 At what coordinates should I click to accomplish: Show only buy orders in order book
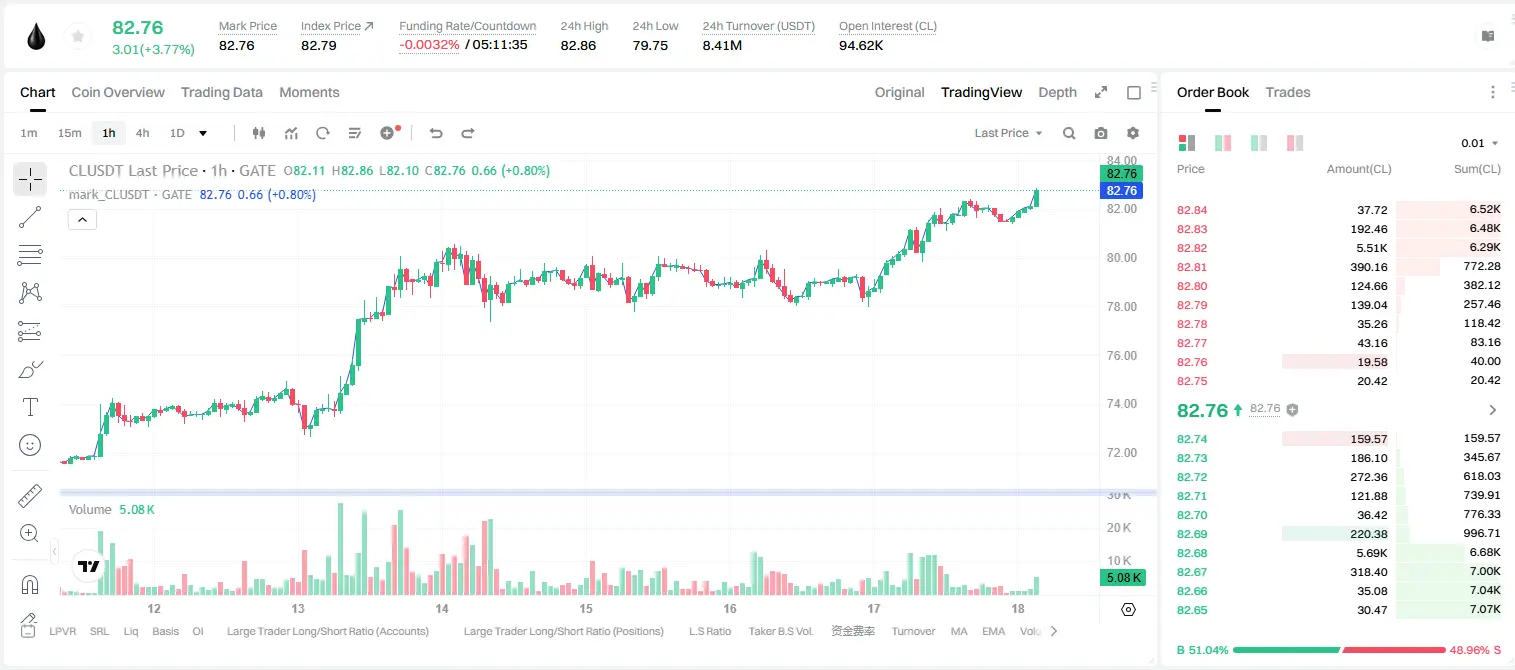(x=1259, y=143)
